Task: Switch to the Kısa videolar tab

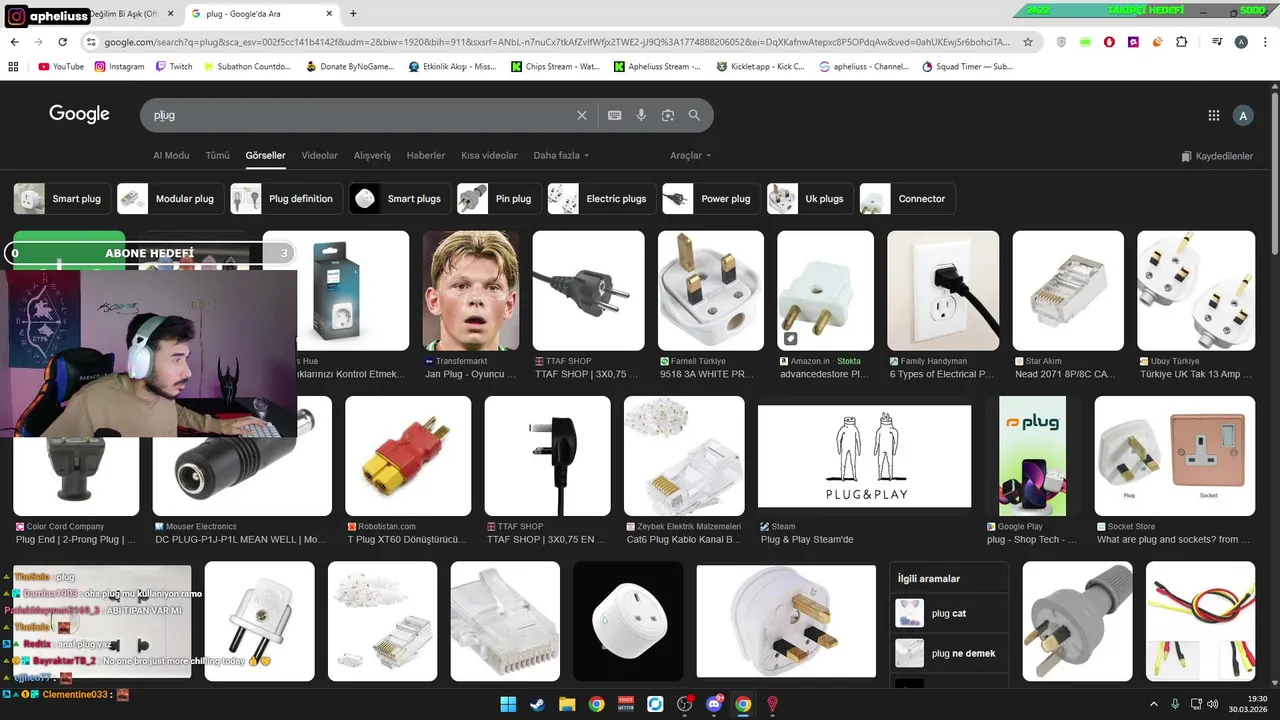Action: point(489,155)
